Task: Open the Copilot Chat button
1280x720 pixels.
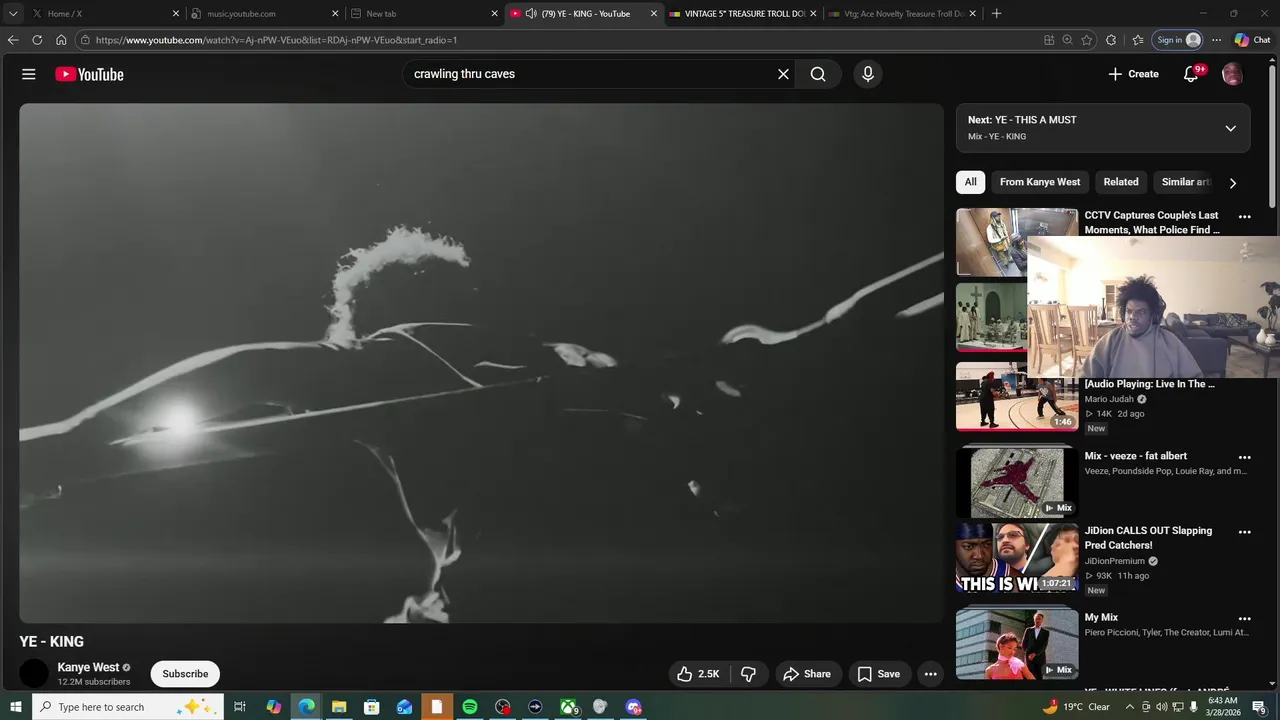Action: click(x=1252, y=40)
